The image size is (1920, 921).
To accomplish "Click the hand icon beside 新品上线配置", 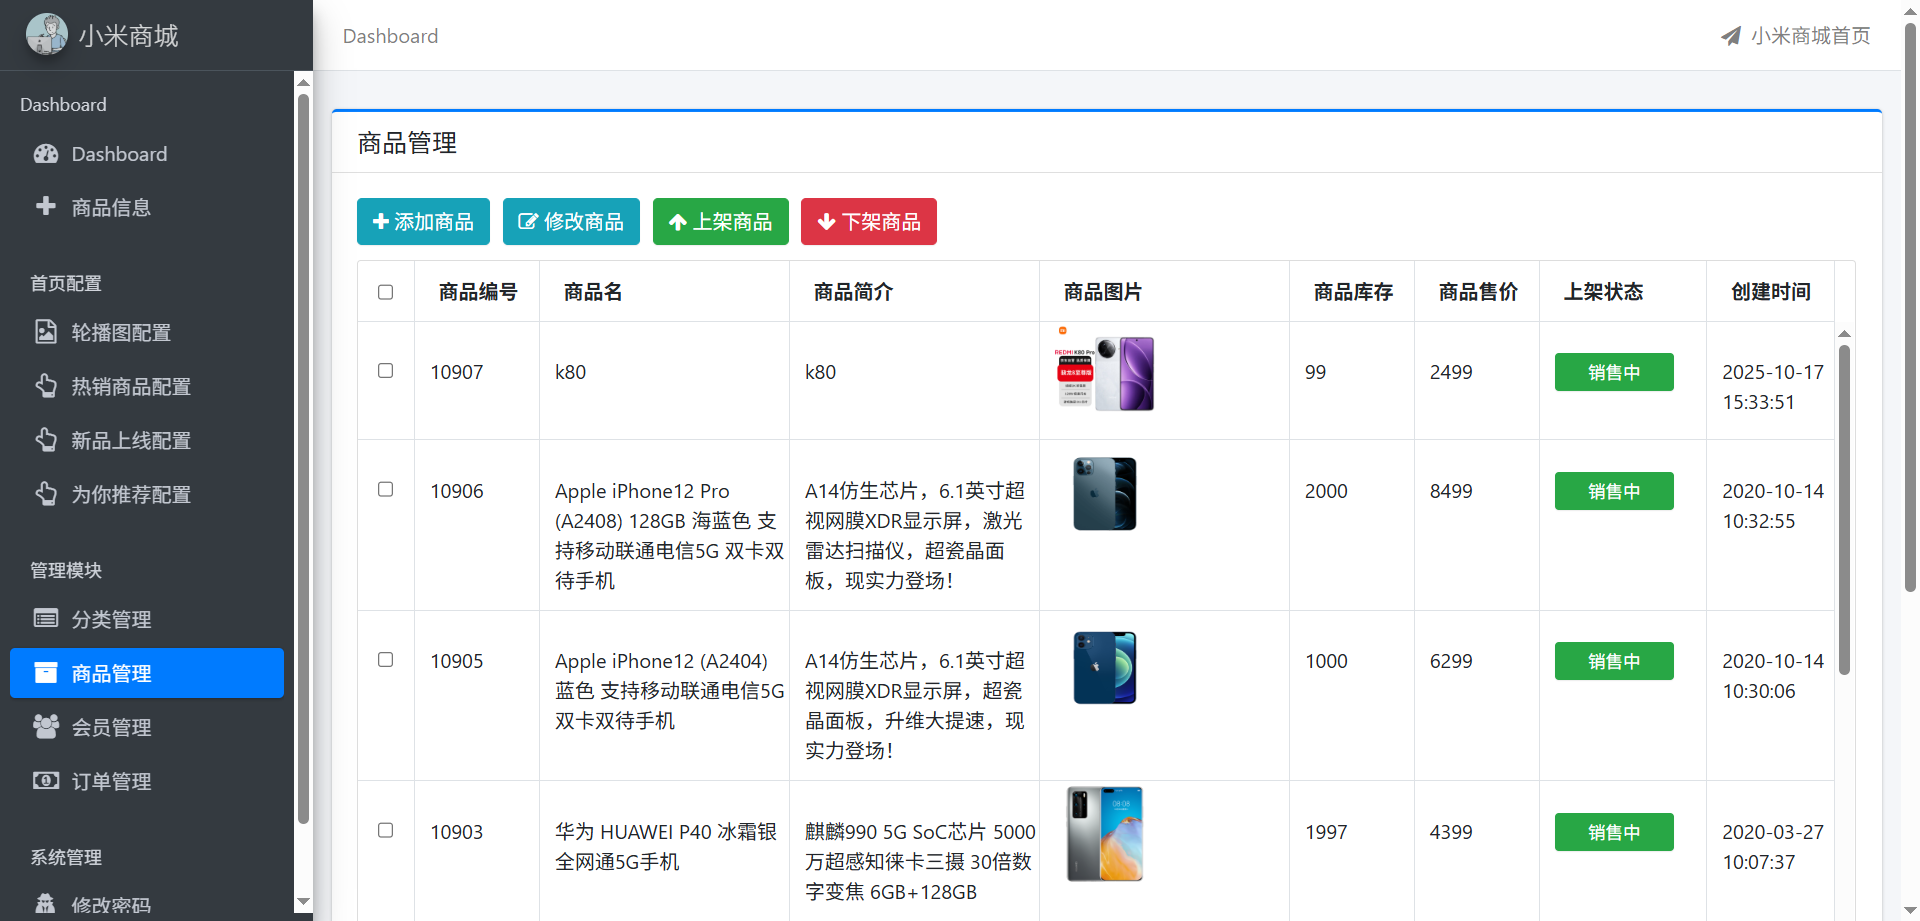I will [x=46, y=440].
